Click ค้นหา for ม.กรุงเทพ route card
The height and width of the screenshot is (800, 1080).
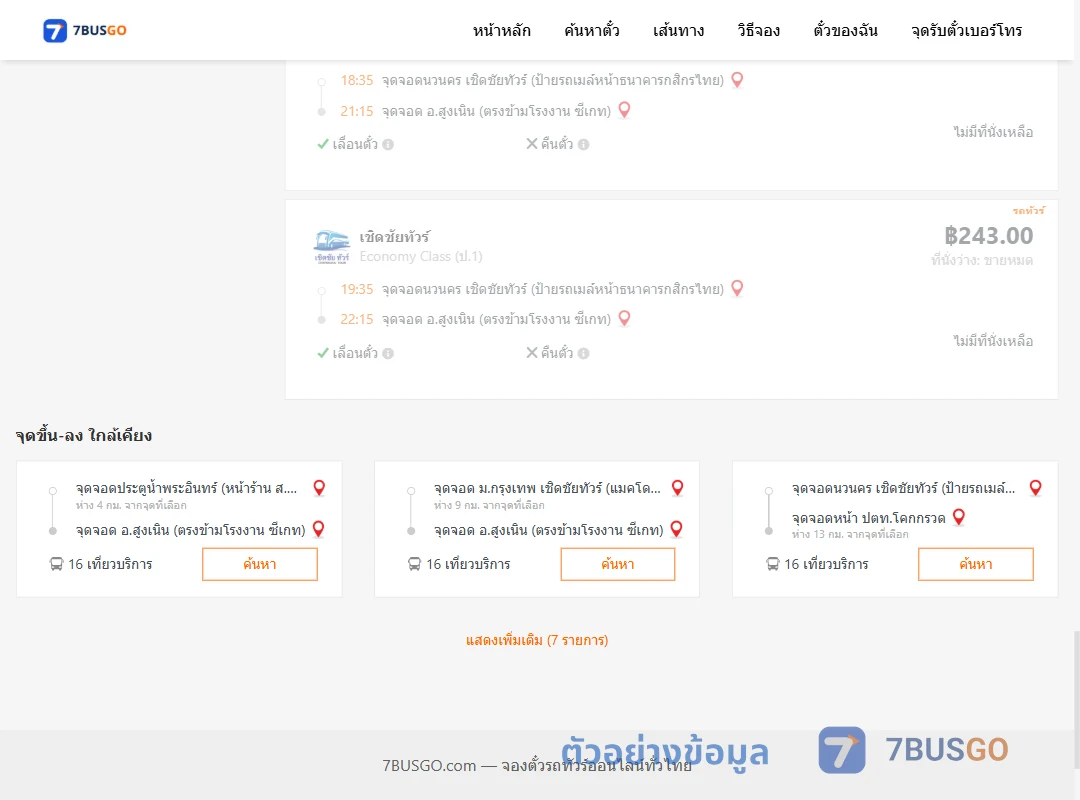(x=618, y=564)
